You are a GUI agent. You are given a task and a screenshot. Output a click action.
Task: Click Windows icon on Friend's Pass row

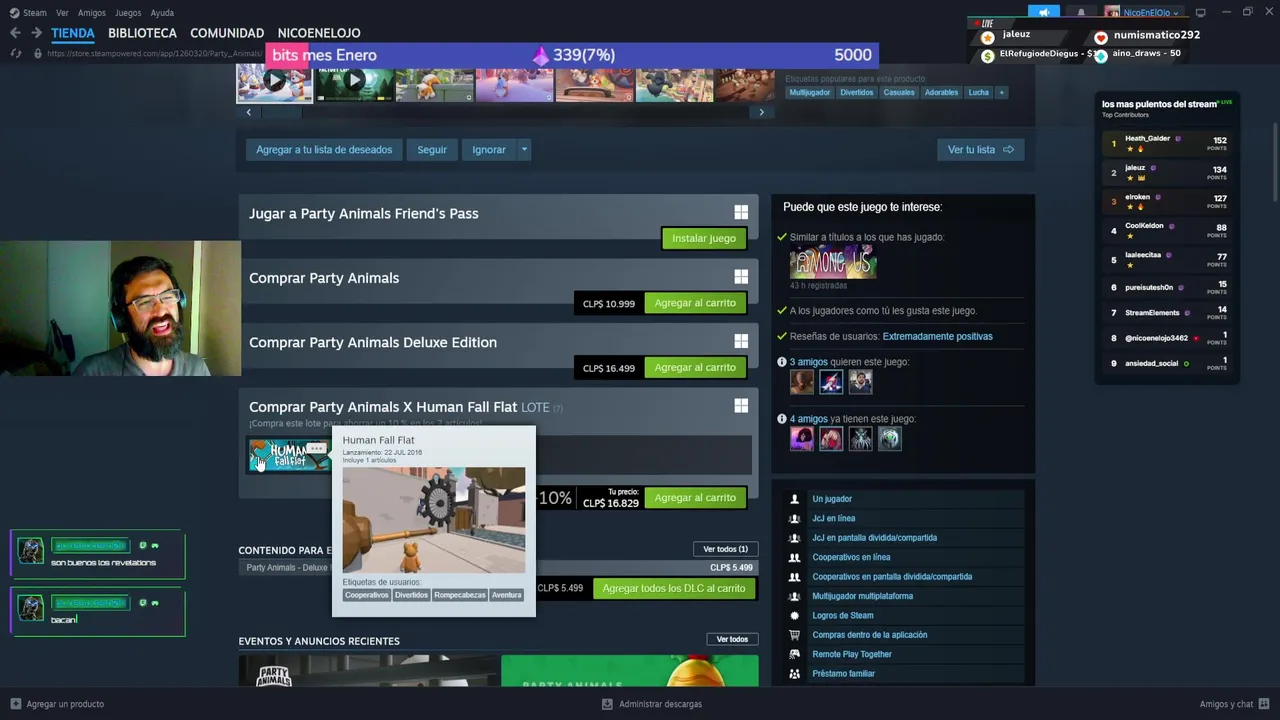741,212
